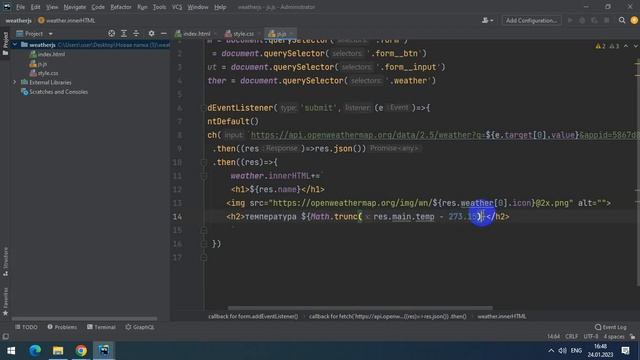Open Microsoft Edge from taskbar
Screen dimensions: 640x360
tap(35, 351)
